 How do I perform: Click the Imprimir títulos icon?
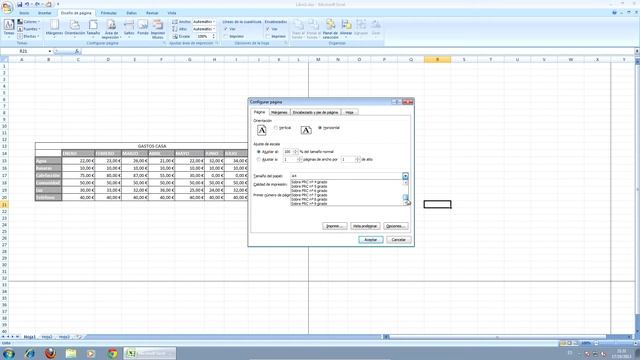click(x=158, y=29)
